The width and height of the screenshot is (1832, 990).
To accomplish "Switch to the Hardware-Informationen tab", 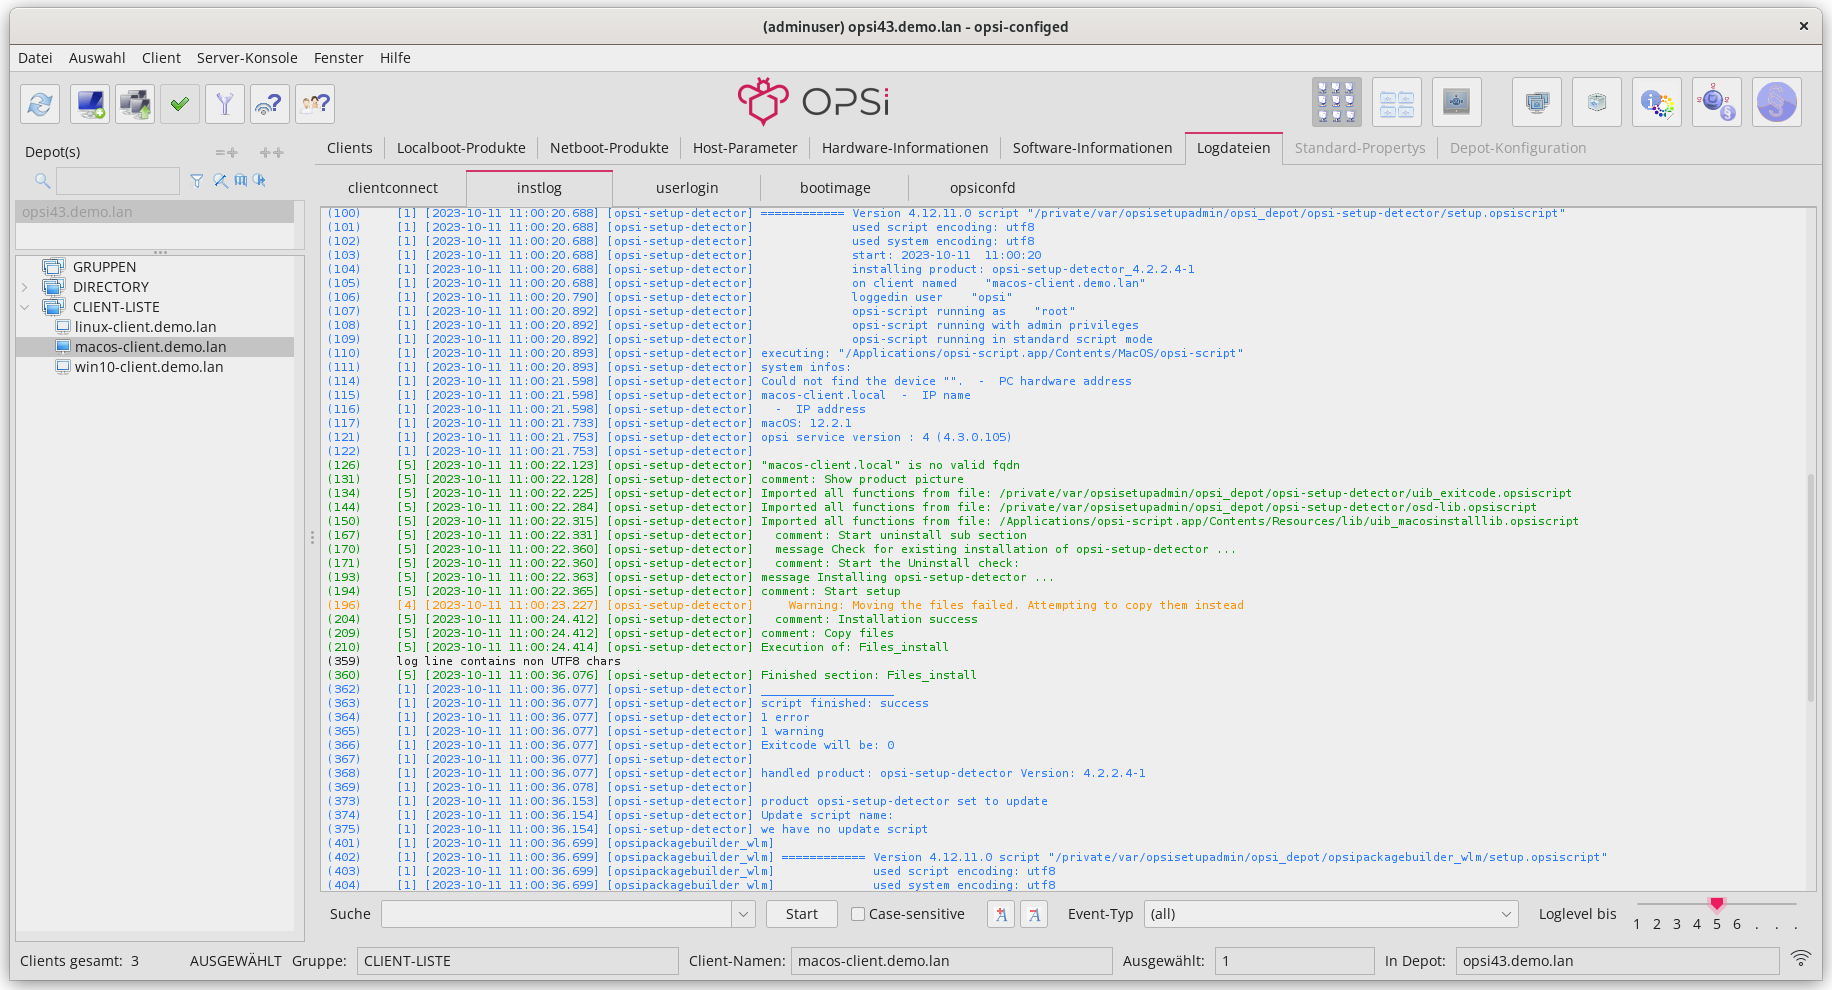I will pyautogui.click(x=905, y=148).
